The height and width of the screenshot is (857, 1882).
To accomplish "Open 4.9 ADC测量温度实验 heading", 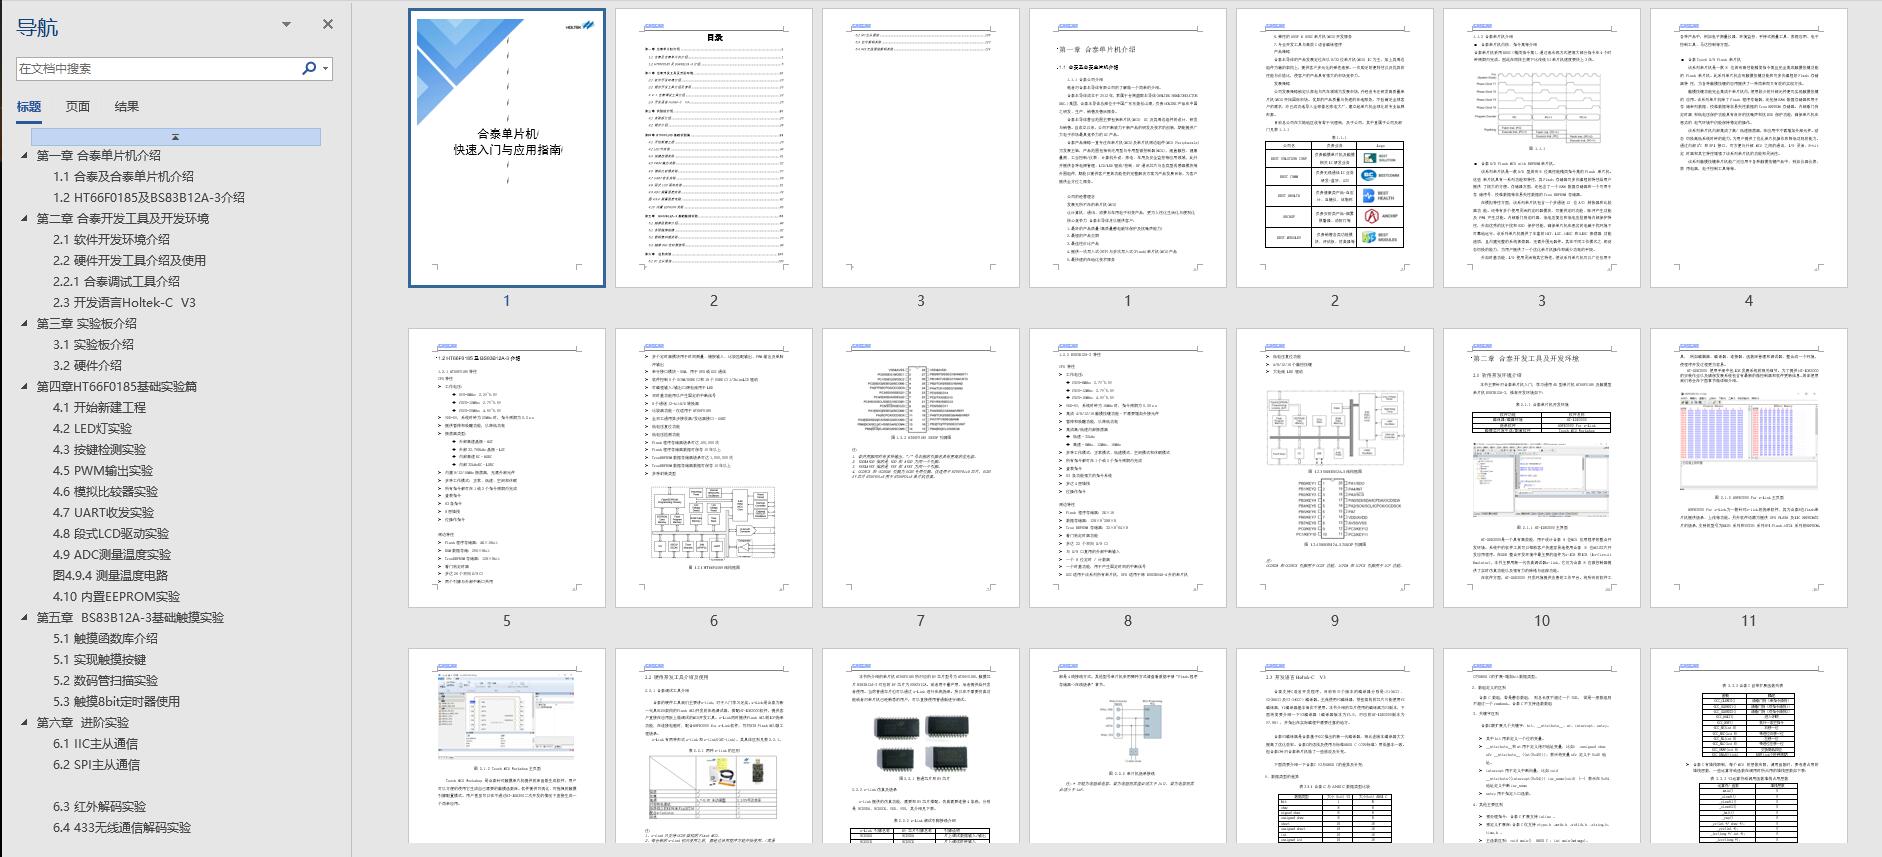I will [x=112, y=554].
